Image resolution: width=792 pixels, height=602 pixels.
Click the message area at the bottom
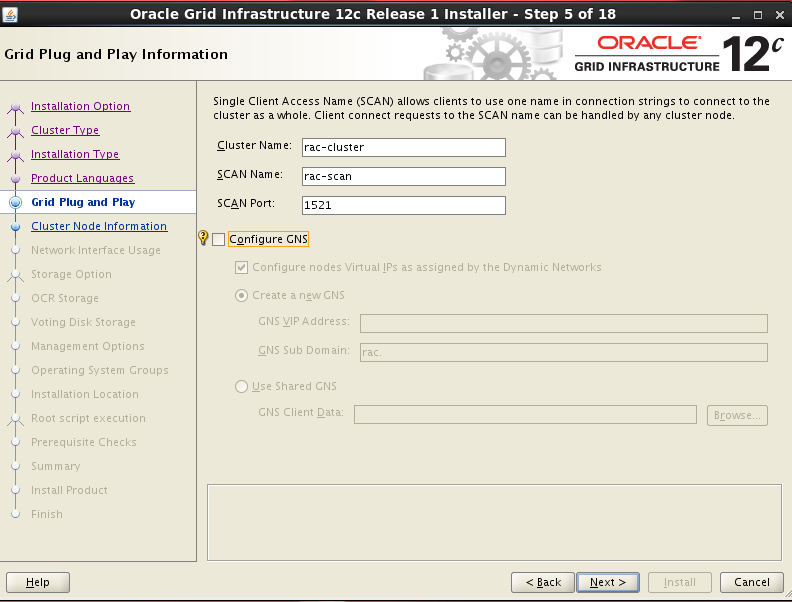coord(494,523)
